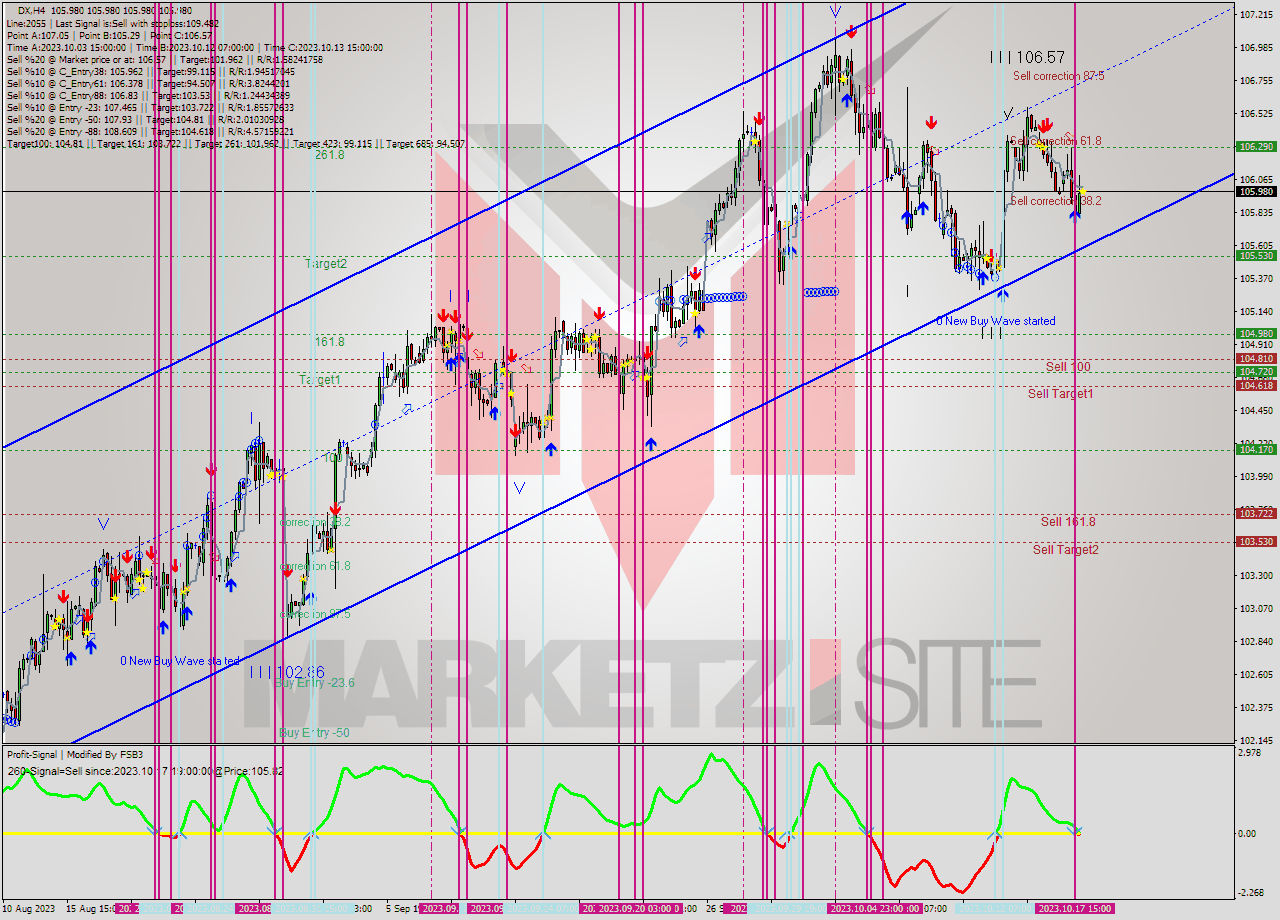Select the green '261.8' Fibonacci label
Image resolution: width=1280 pixels, height=920 pixels.
329,155
